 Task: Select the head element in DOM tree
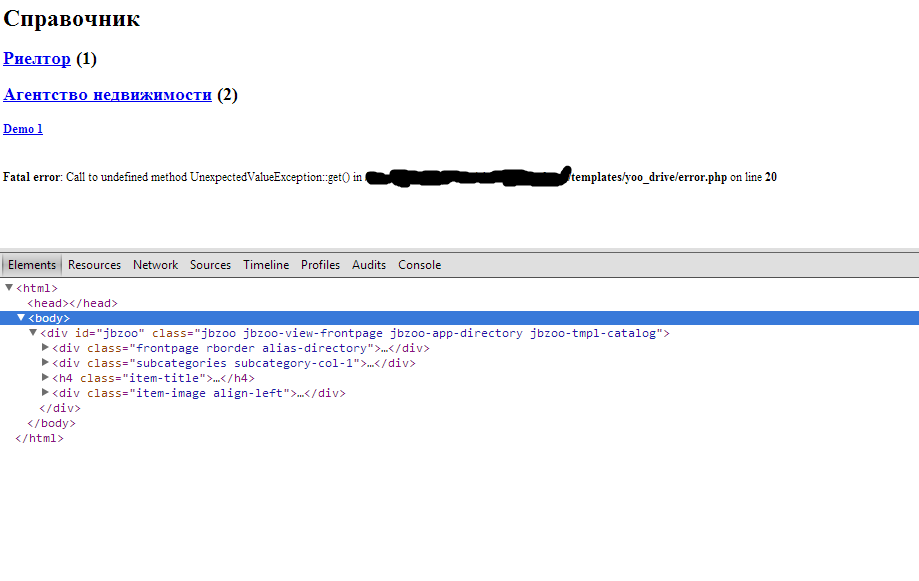73,303
